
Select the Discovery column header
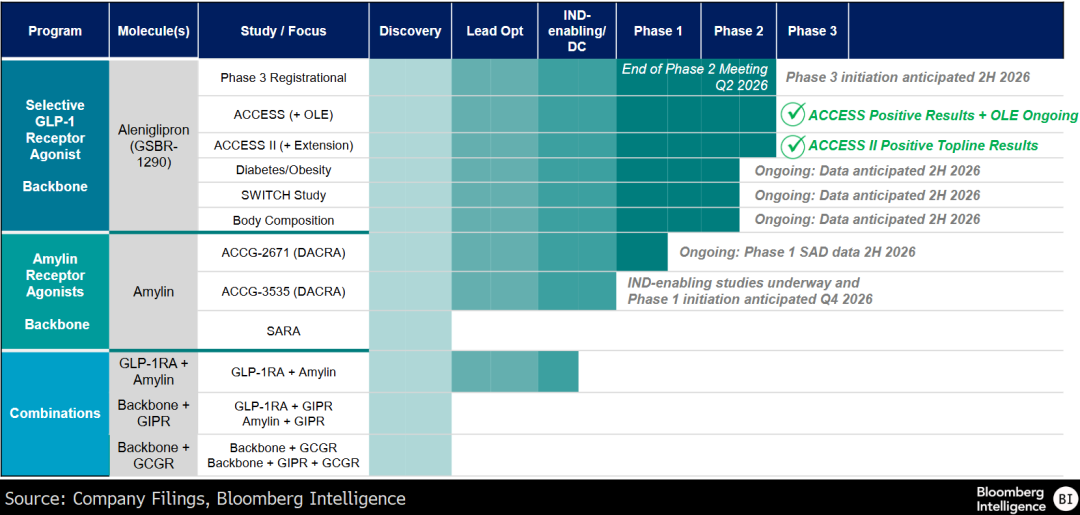coord(410,31)
